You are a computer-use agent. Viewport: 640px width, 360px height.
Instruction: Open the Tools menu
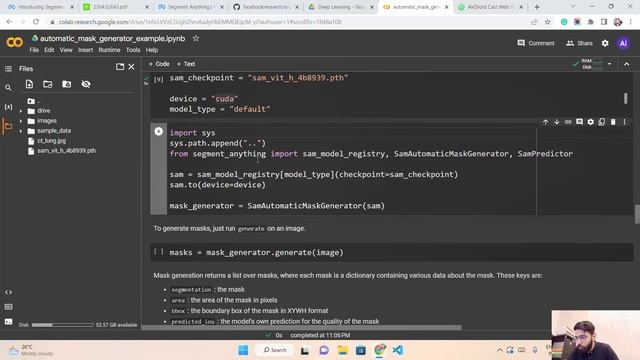[133, 50]
